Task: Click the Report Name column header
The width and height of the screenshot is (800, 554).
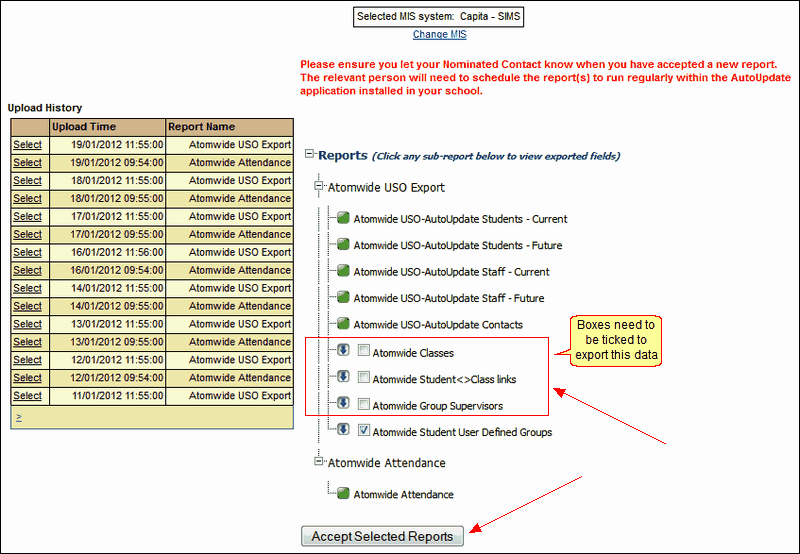Action: click(x=230, y=127)
